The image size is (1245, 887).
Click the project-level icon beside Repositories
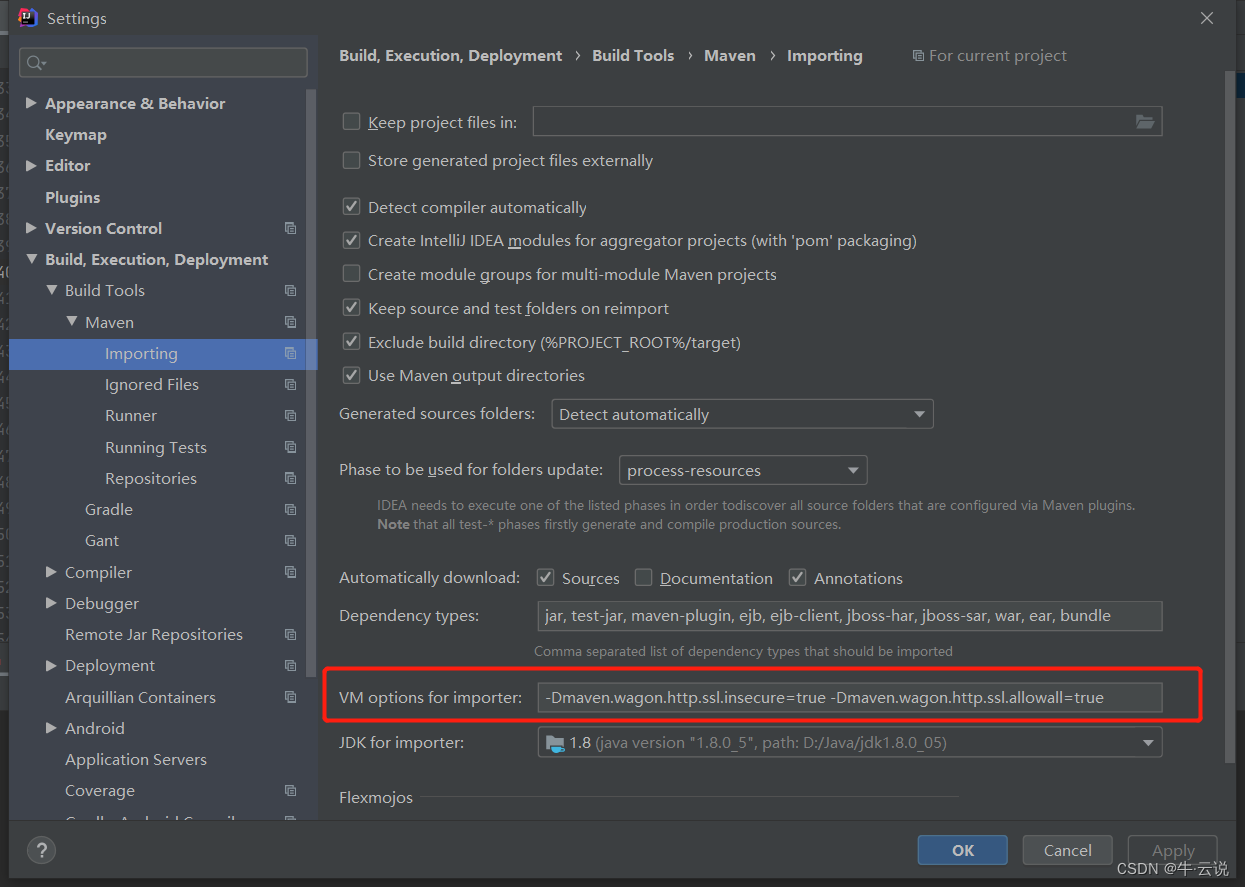290,478
